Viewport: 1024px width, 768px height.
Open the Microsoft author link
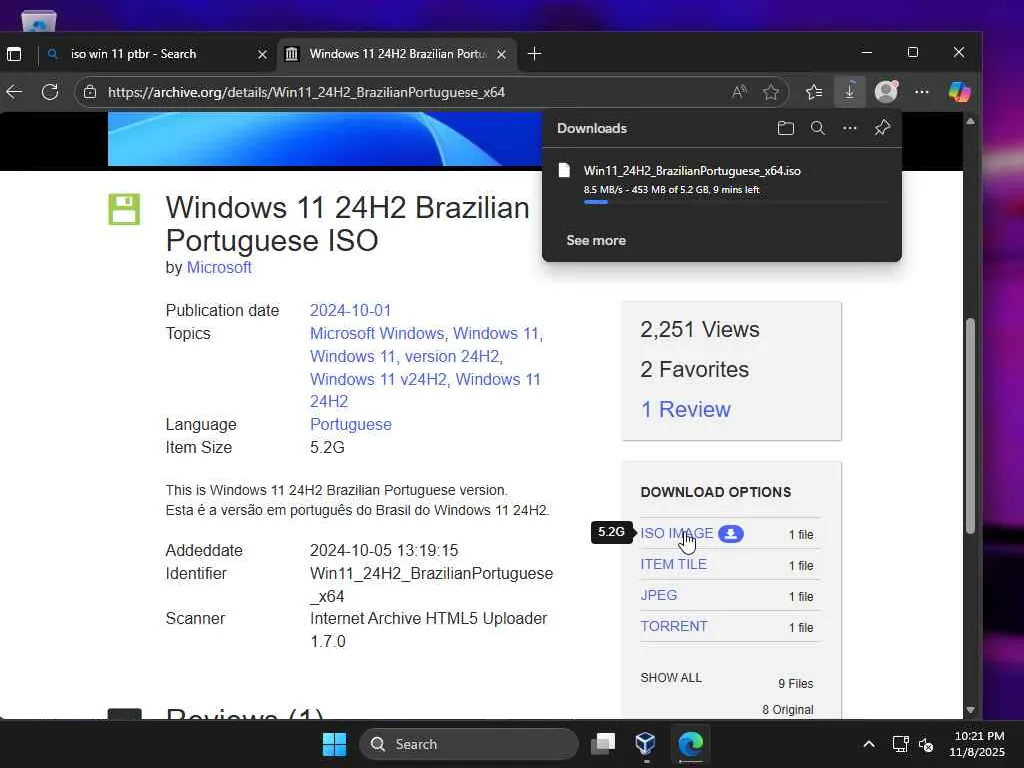[219, 267]
